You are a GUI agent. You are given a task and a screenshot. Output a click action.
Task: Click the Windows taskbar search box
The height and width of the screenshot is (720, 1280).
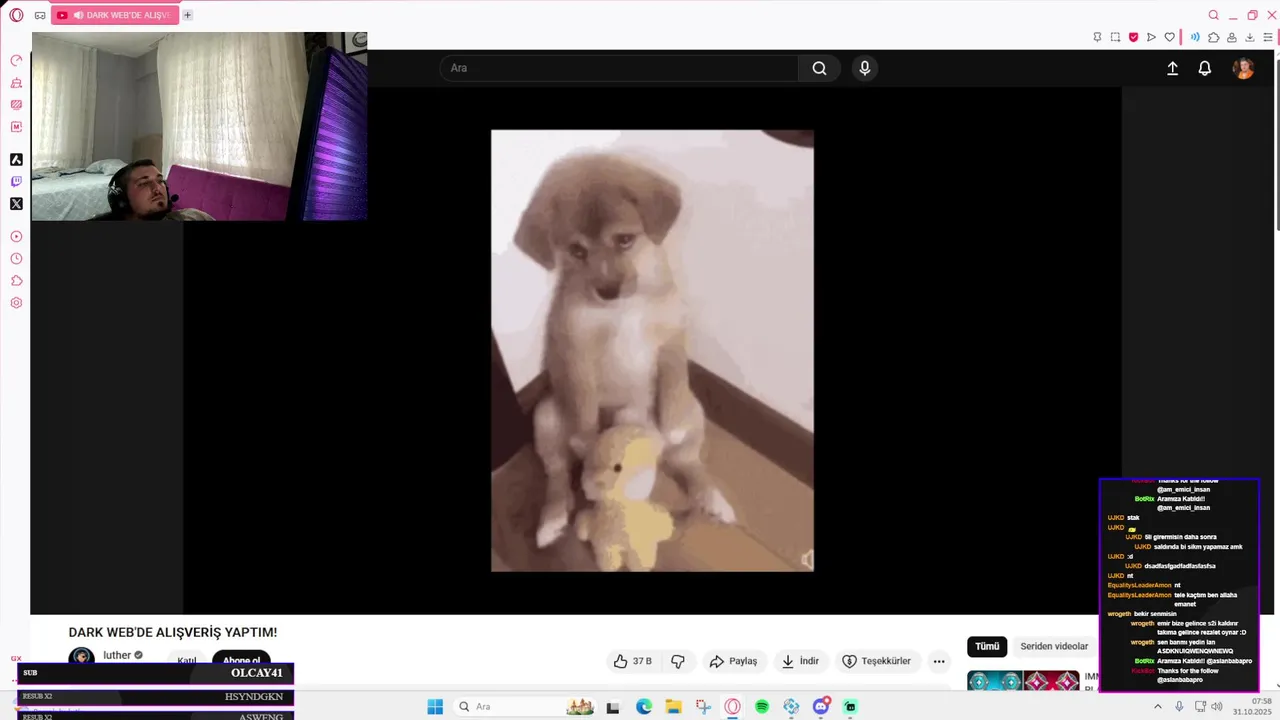pyautogui.click(x=524, y=707)
